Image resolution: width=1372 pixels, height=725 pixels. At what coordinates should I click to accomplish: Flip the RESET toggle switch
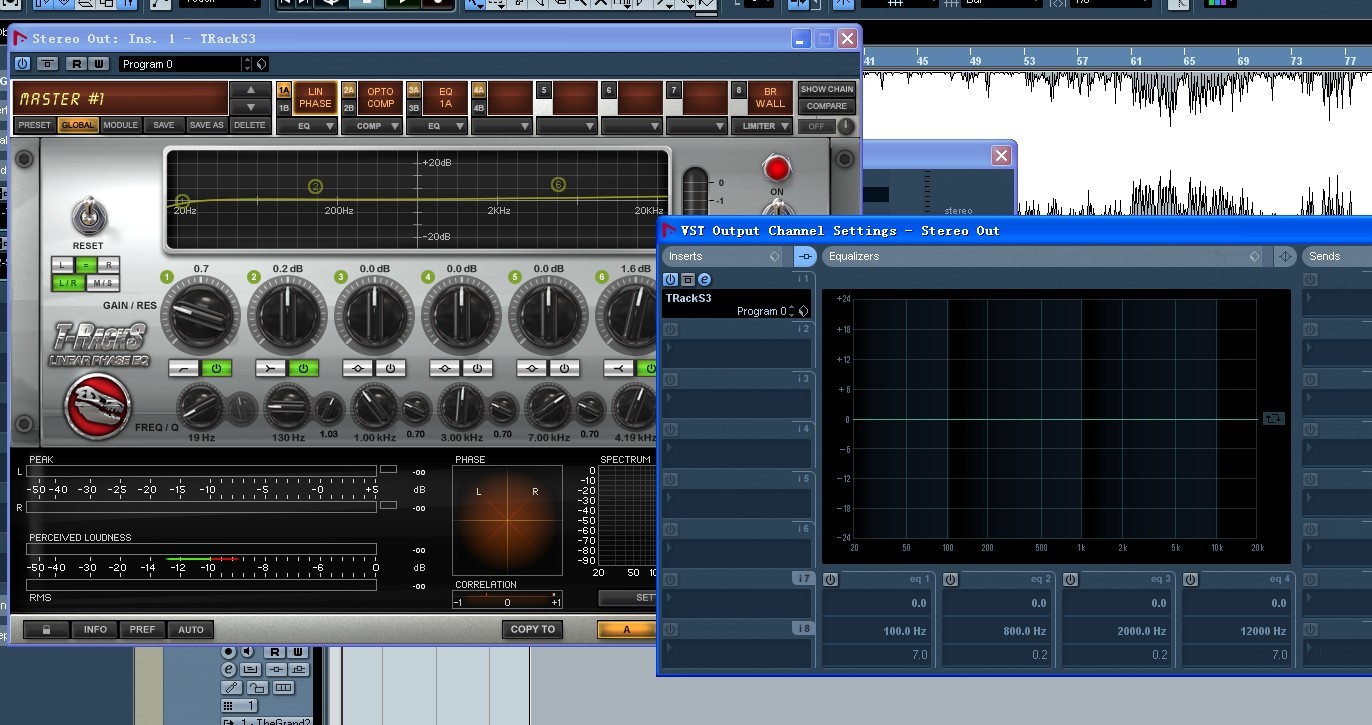pos(88,217)
